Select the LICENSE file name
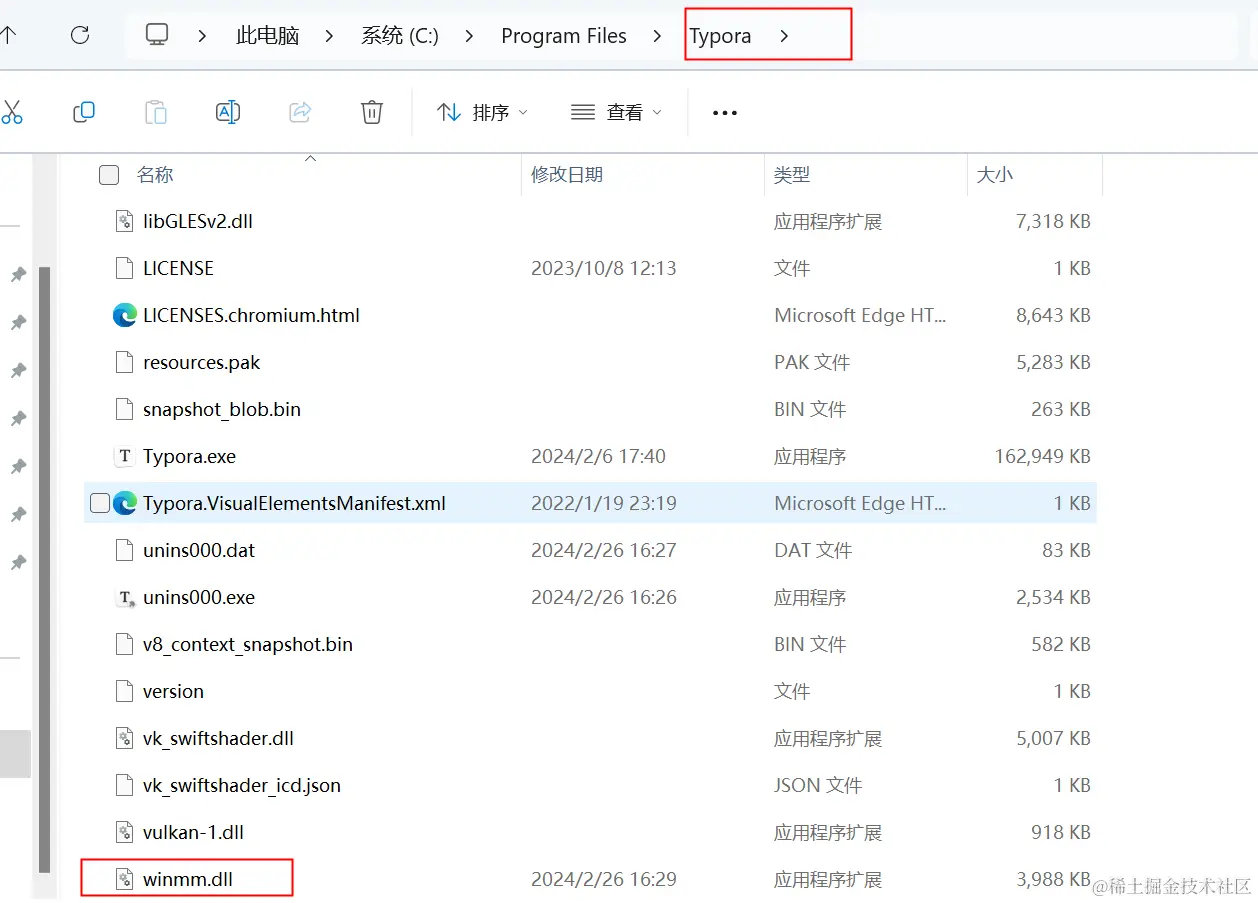The width and height of the screenshot is (1258, 903). [x=178, y=268]
